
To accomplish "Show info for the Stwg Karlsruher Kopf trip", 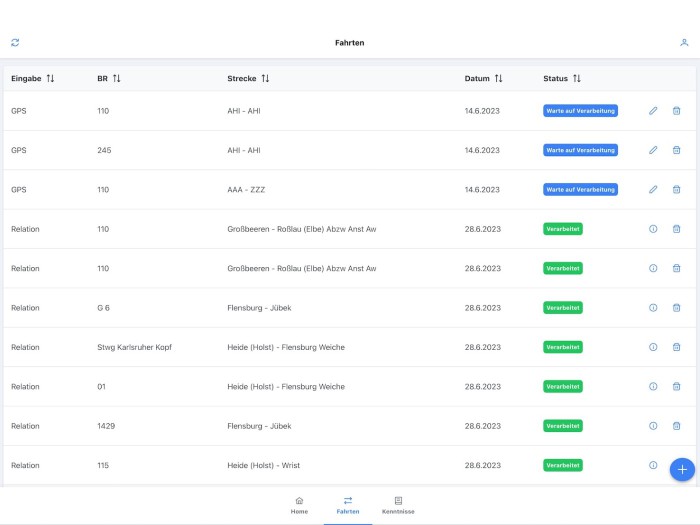I will [x=653, y=347].
